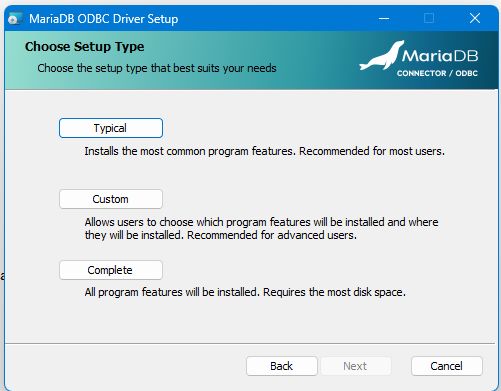Select the Custom setup type
Viewport: 501px width, 391px height.
111,199
